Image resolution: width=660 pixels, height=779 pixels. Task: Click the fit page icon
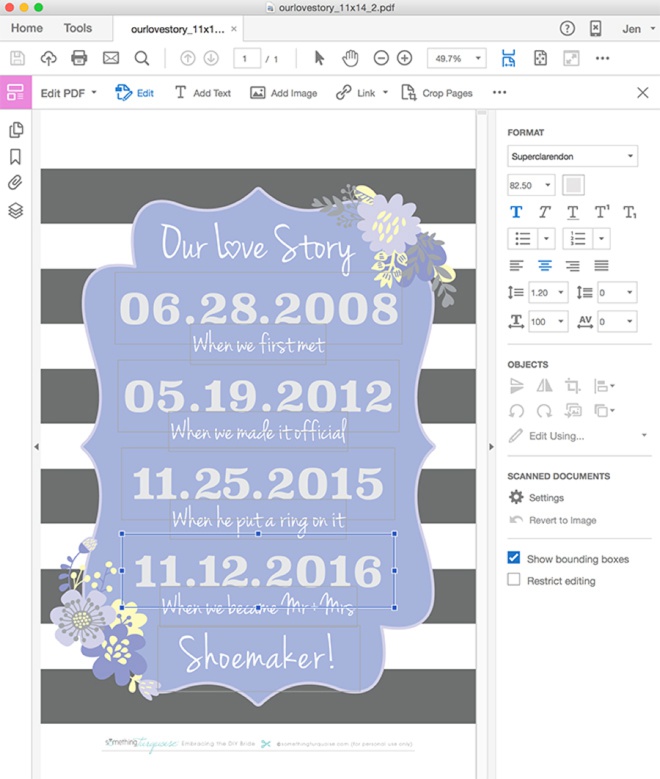click(540, 59)
